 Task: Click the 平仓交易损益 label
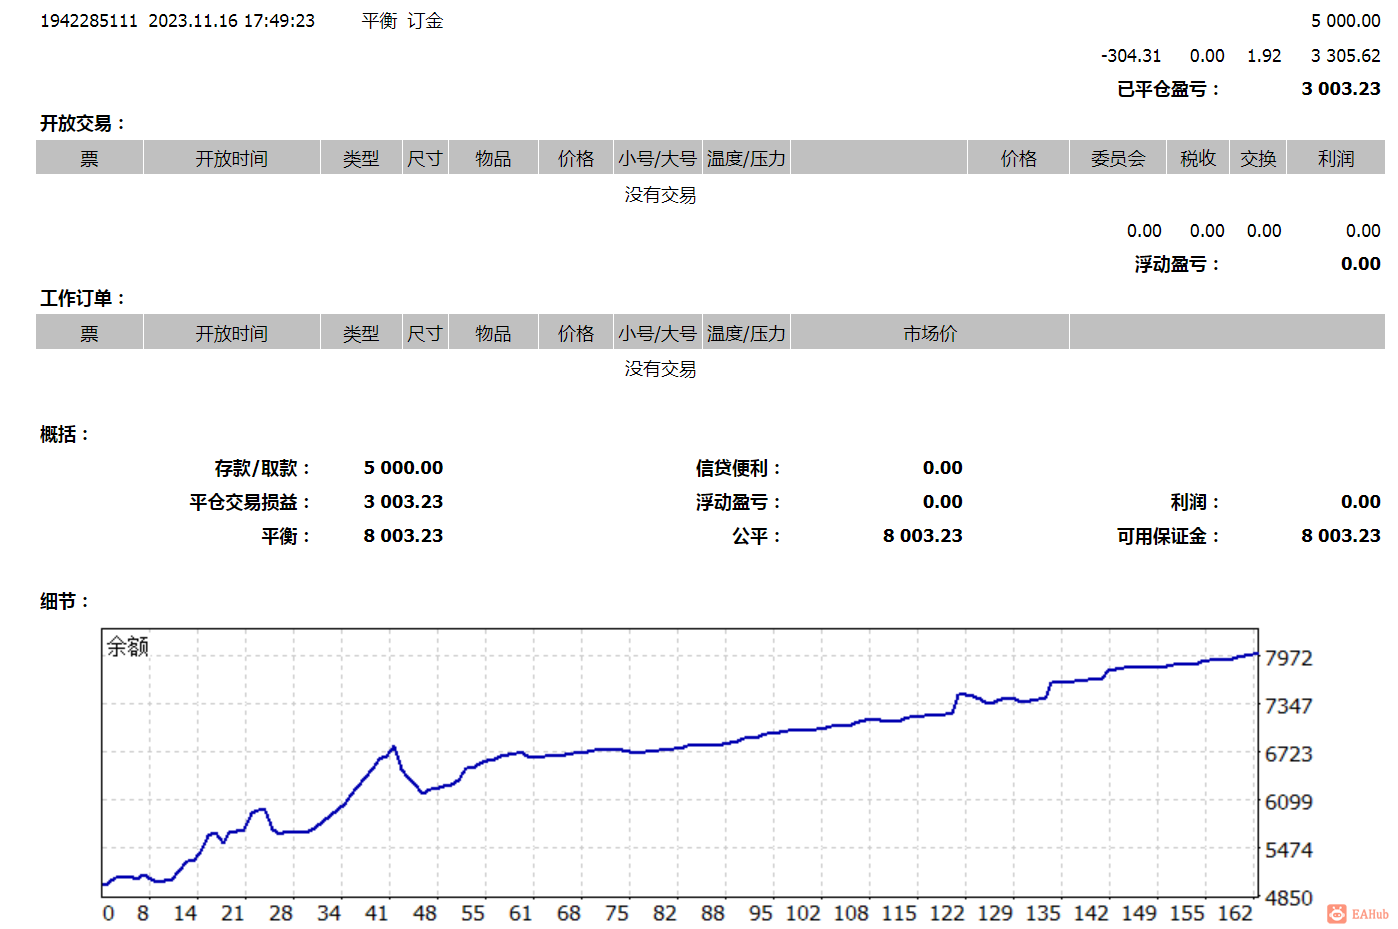[250, 502]
